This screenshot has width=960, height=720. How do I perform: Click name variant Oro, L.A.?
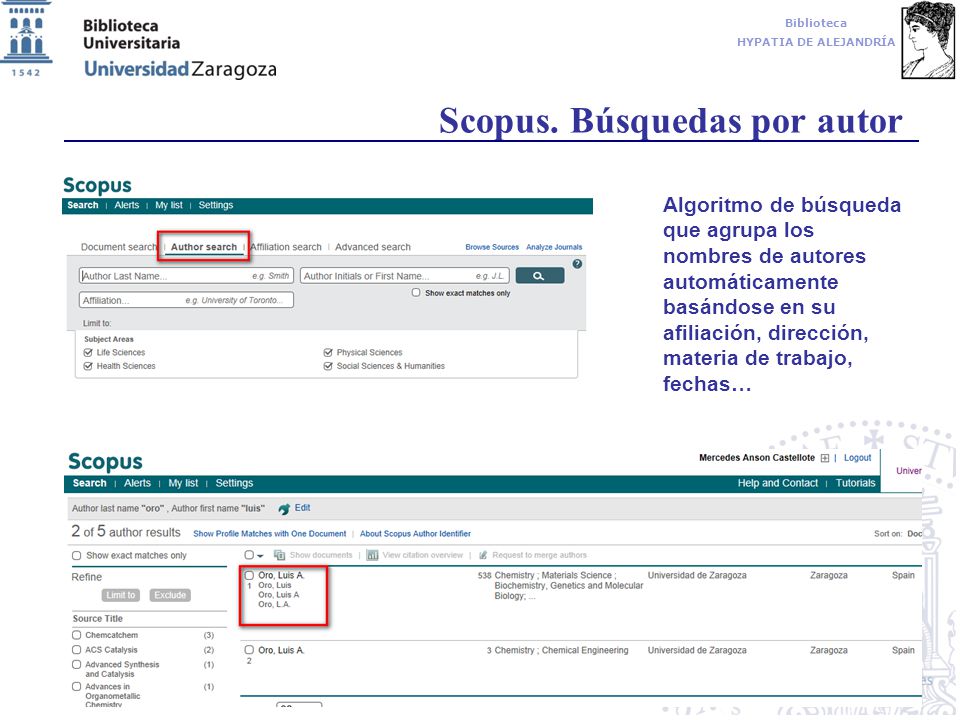(274, 605)
